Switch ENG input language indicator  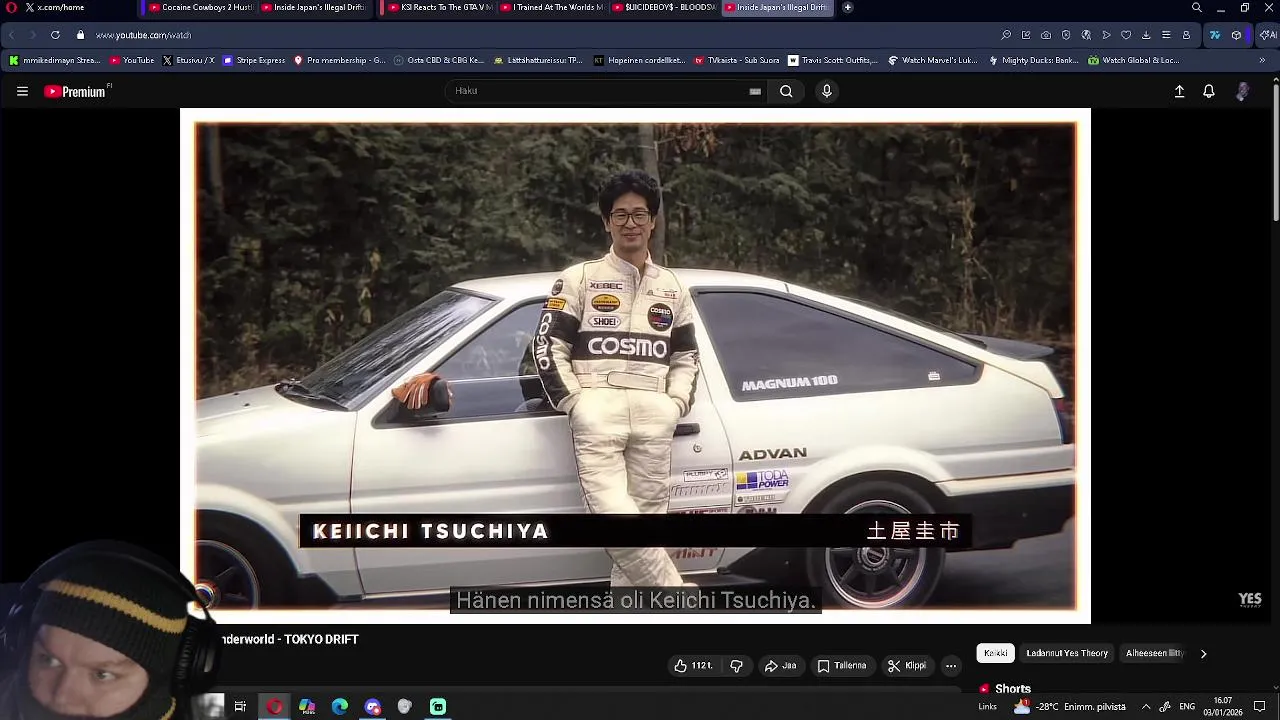[x=1187, y=707]
